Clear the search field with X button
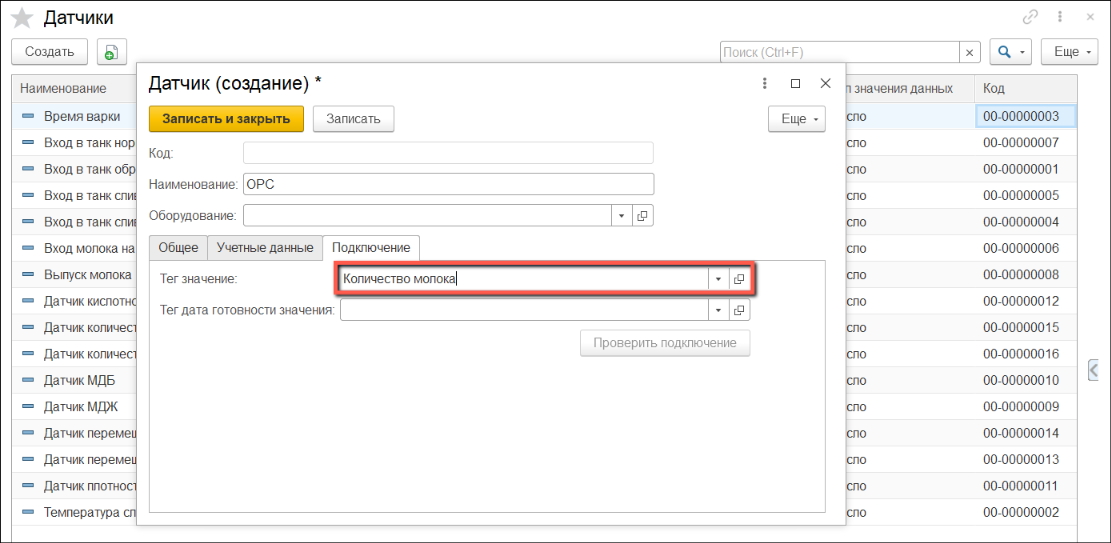 tap(969, 52)
